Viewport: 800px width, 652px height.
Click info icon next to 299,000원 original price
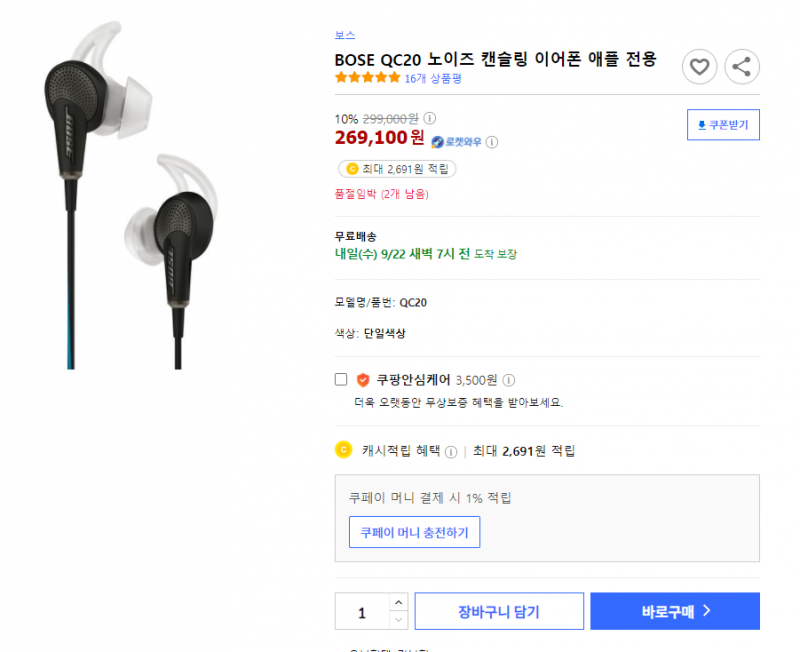tap(430, 118)
